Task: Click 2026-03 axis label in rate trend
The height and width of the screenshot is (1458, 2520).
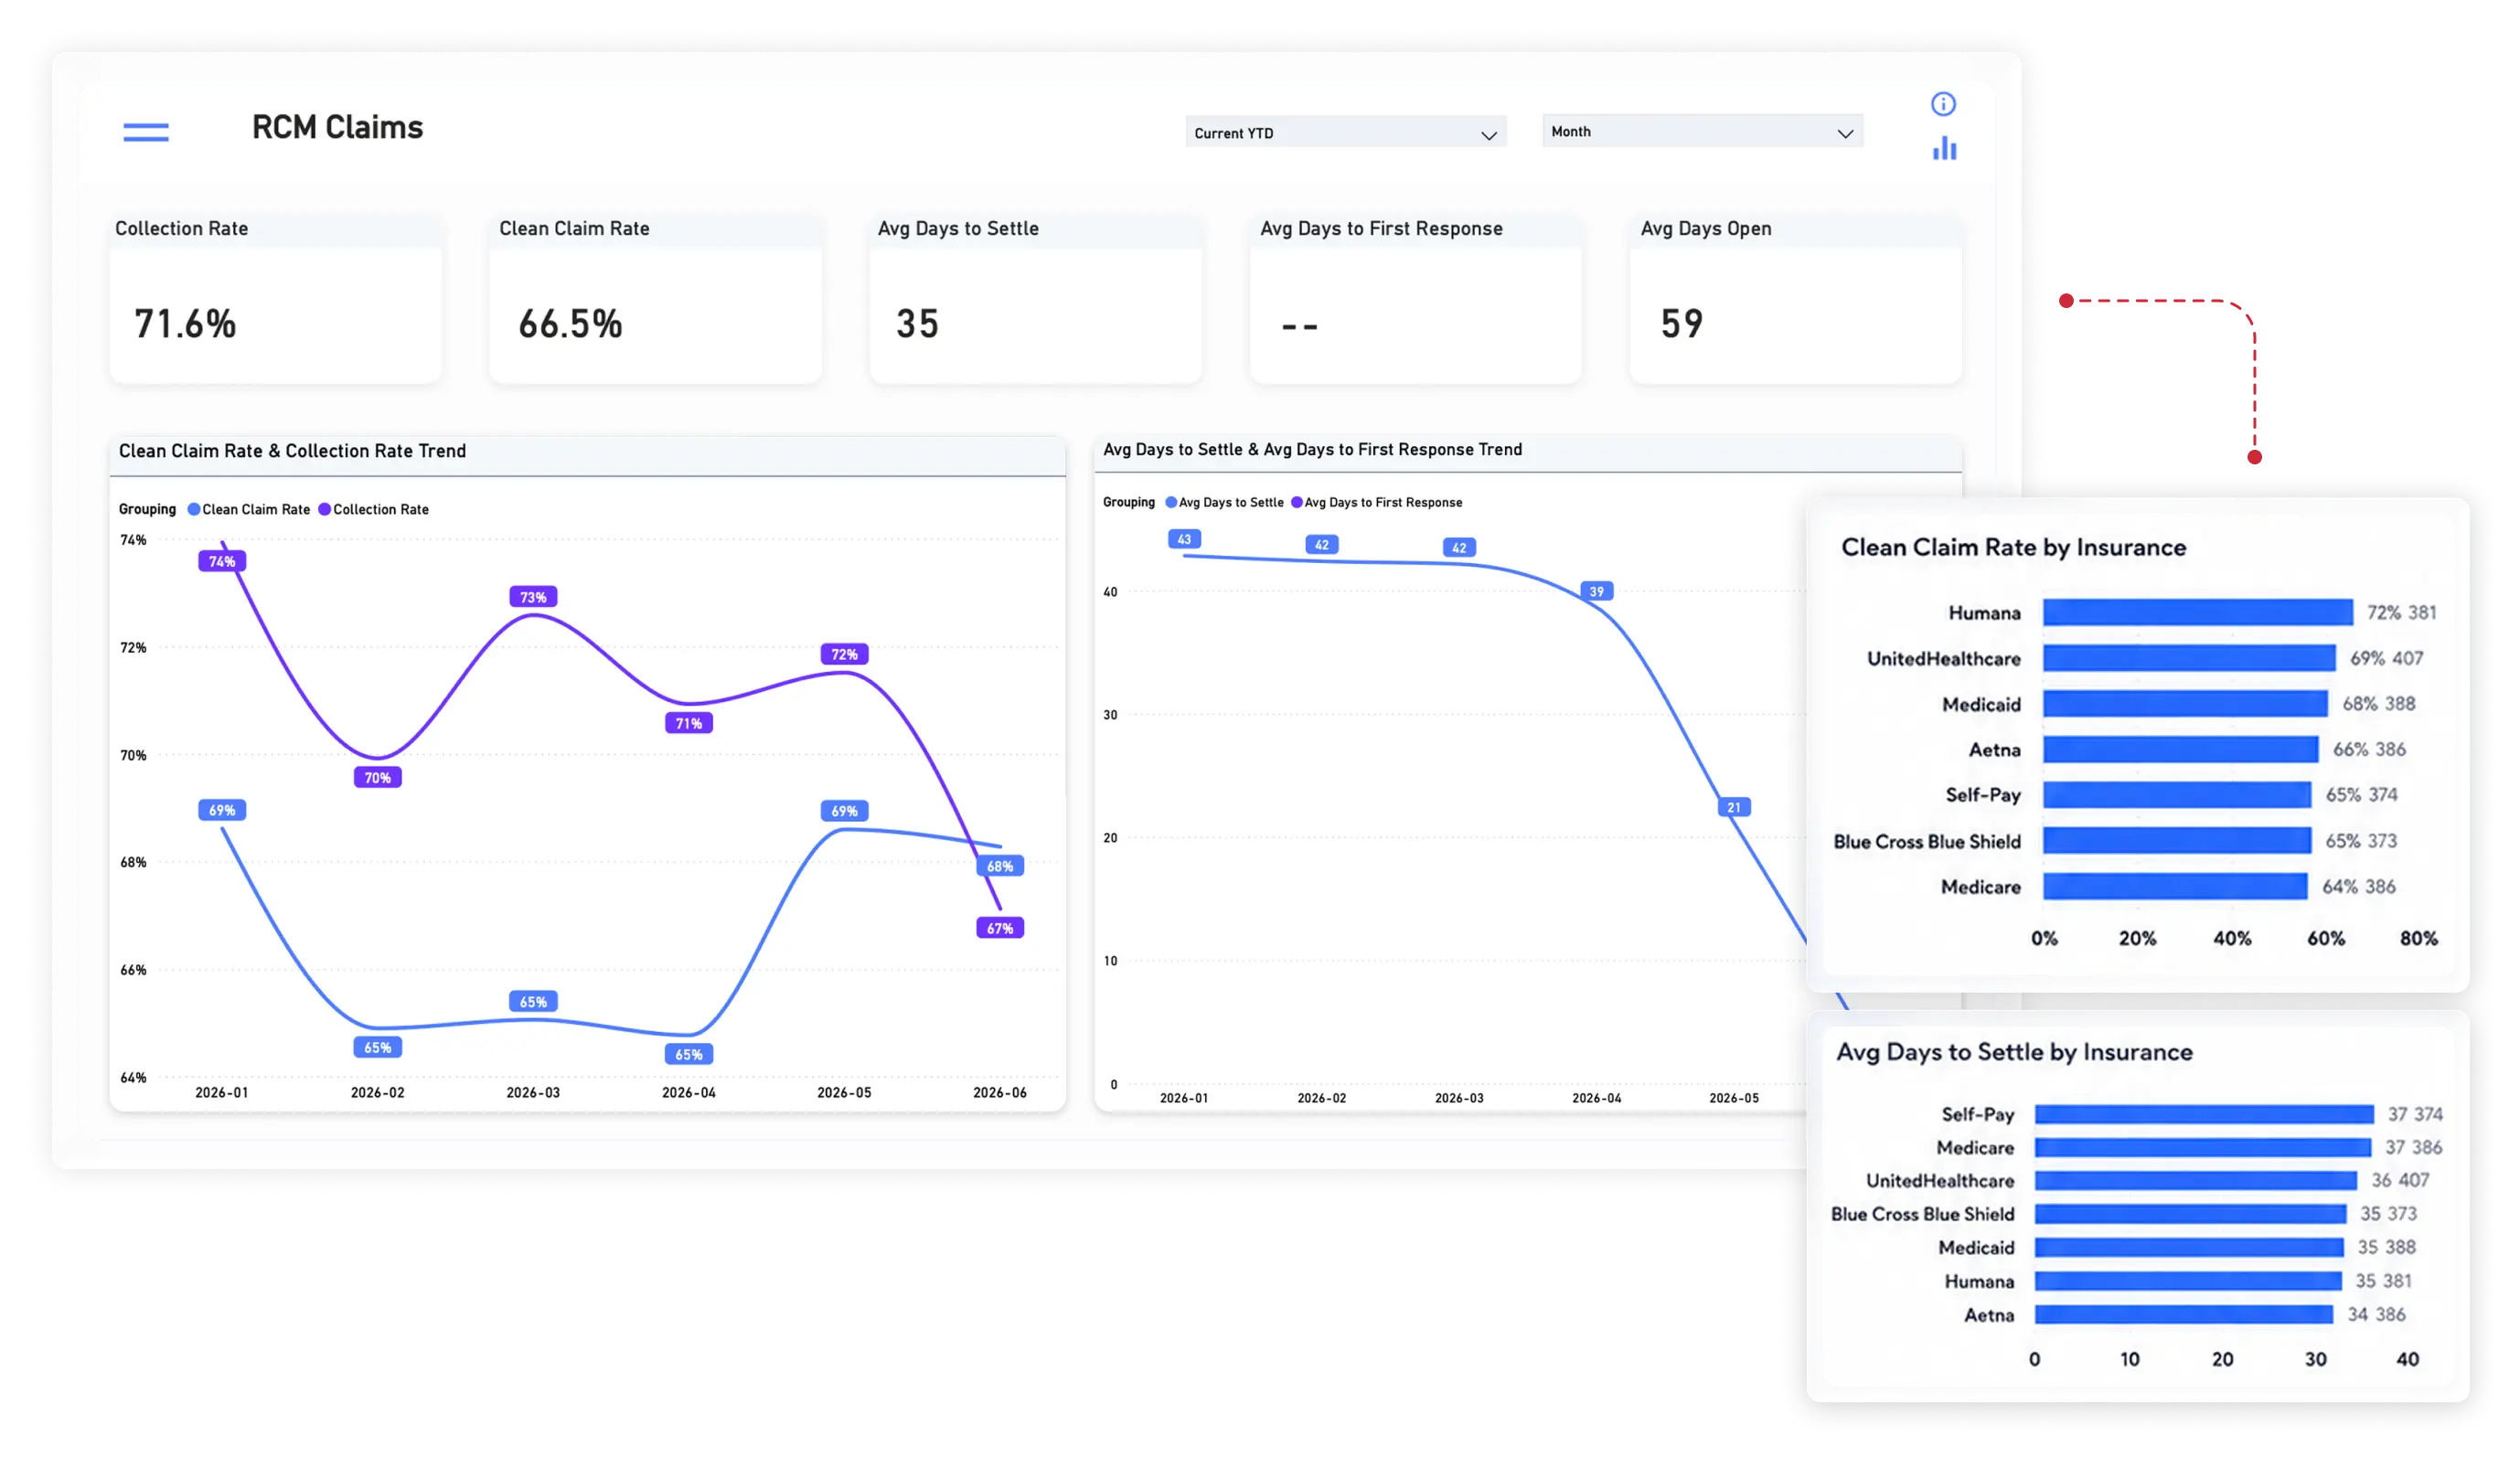Action: pos(533,1093)
